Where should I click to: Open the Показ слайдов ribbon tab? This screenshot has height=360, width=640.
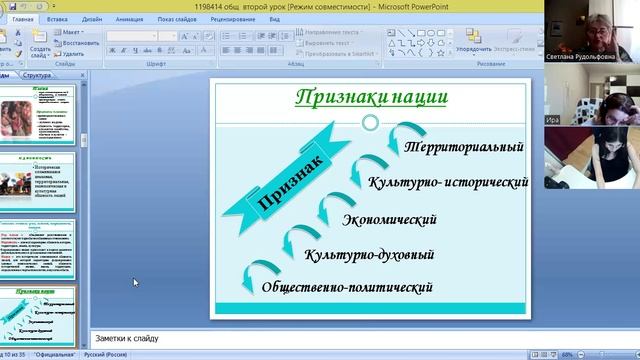(177, 19)
